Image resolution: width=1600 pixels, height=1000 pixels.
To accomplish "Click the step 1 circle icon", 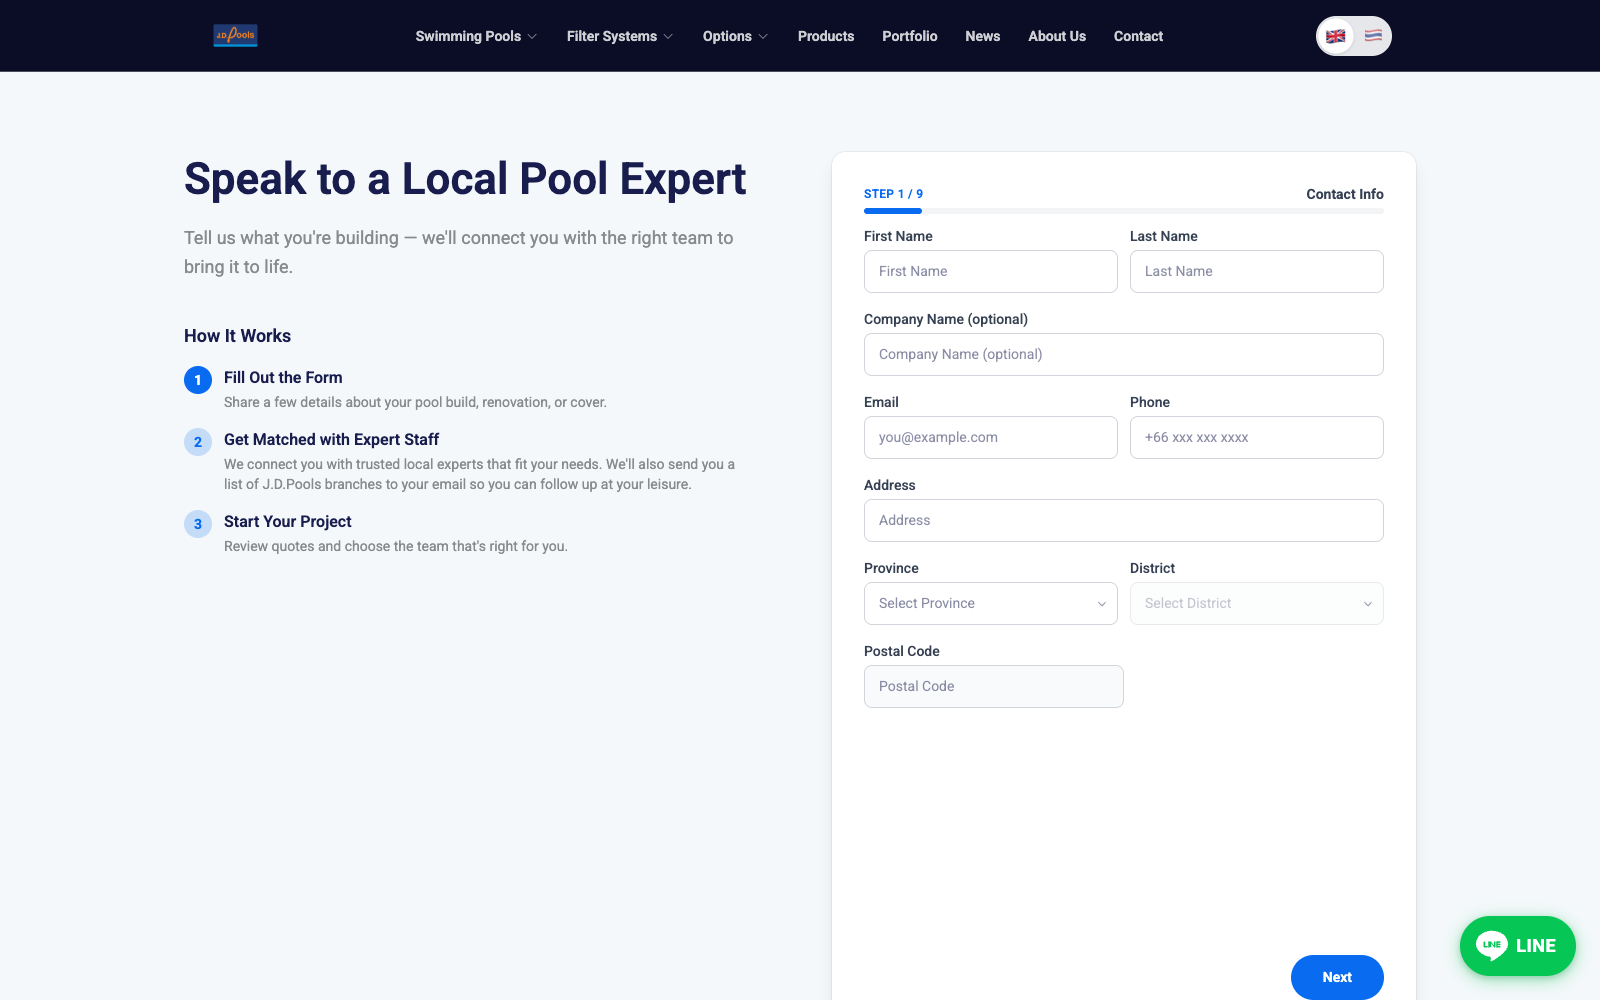I will [198, 380].
